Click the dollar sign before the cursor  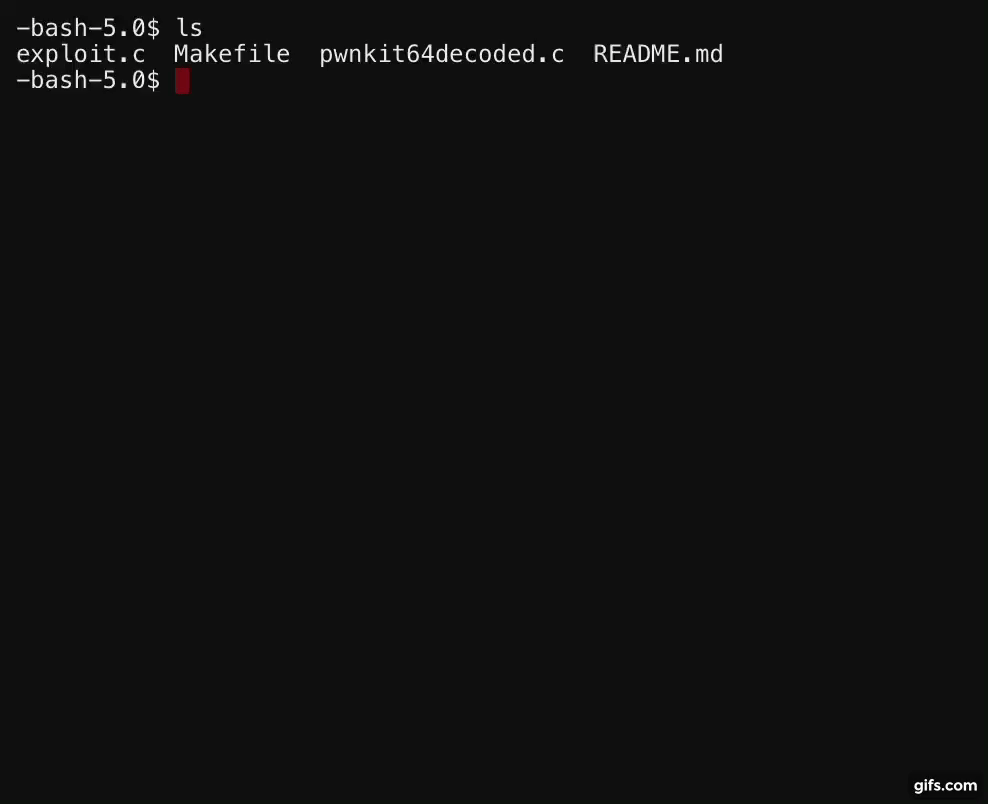point(153,80)
